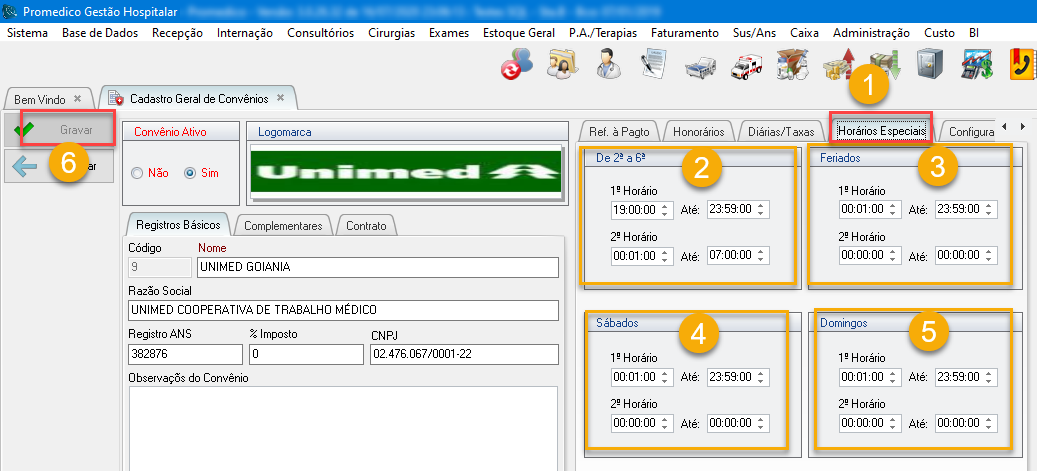
Task: Click the Unimed logo image
Action: click(x=404, y=171)
